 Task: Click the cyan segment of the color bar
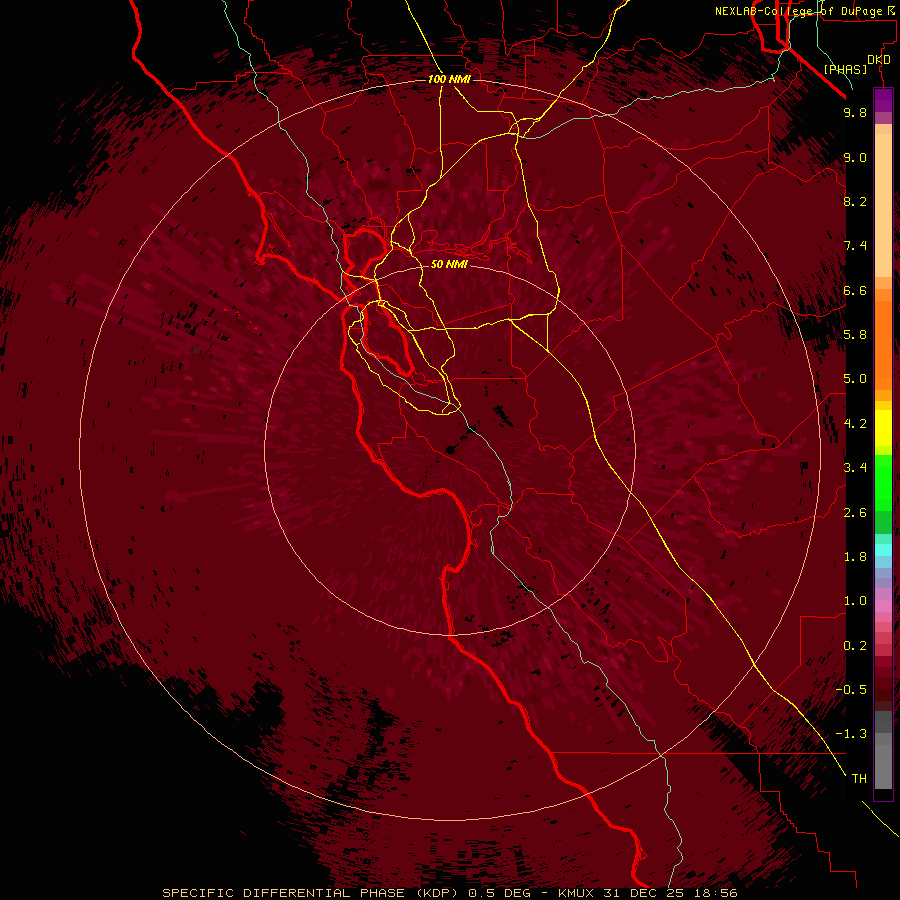coord(883,550)
